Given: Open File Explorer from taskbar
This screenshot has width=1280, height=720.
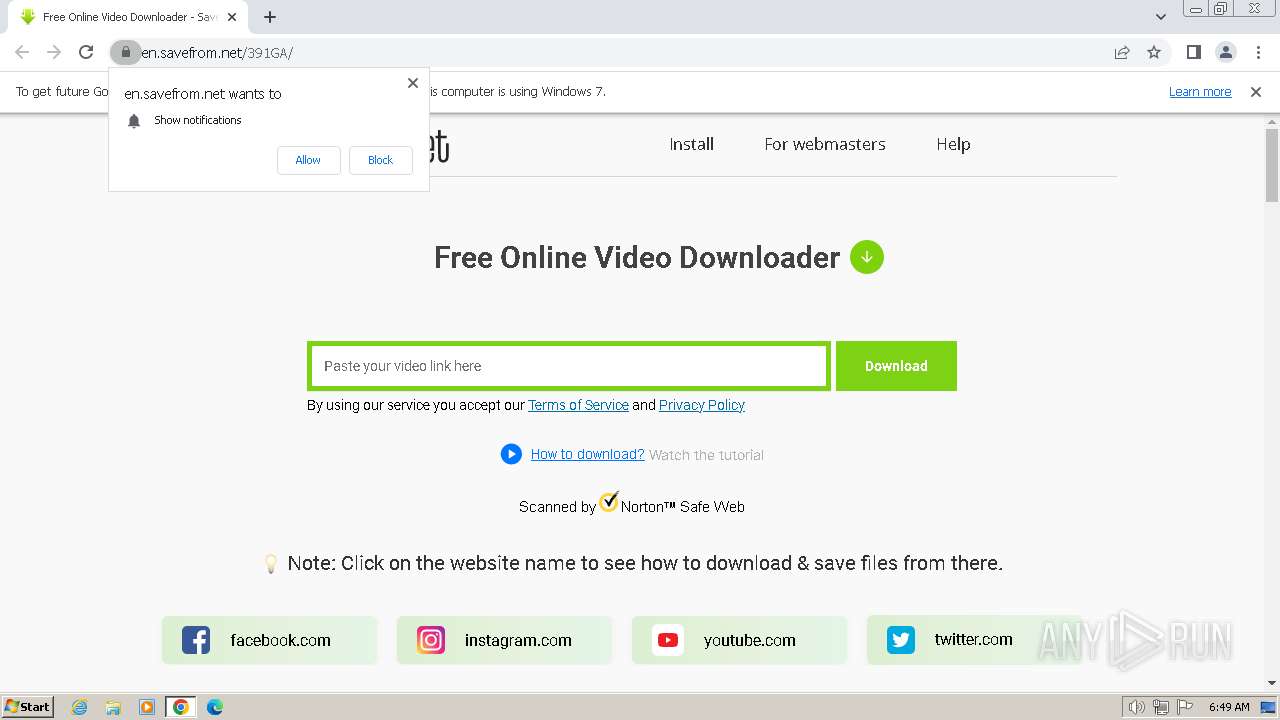Looking at the screenshot, I should click(113, 707).
